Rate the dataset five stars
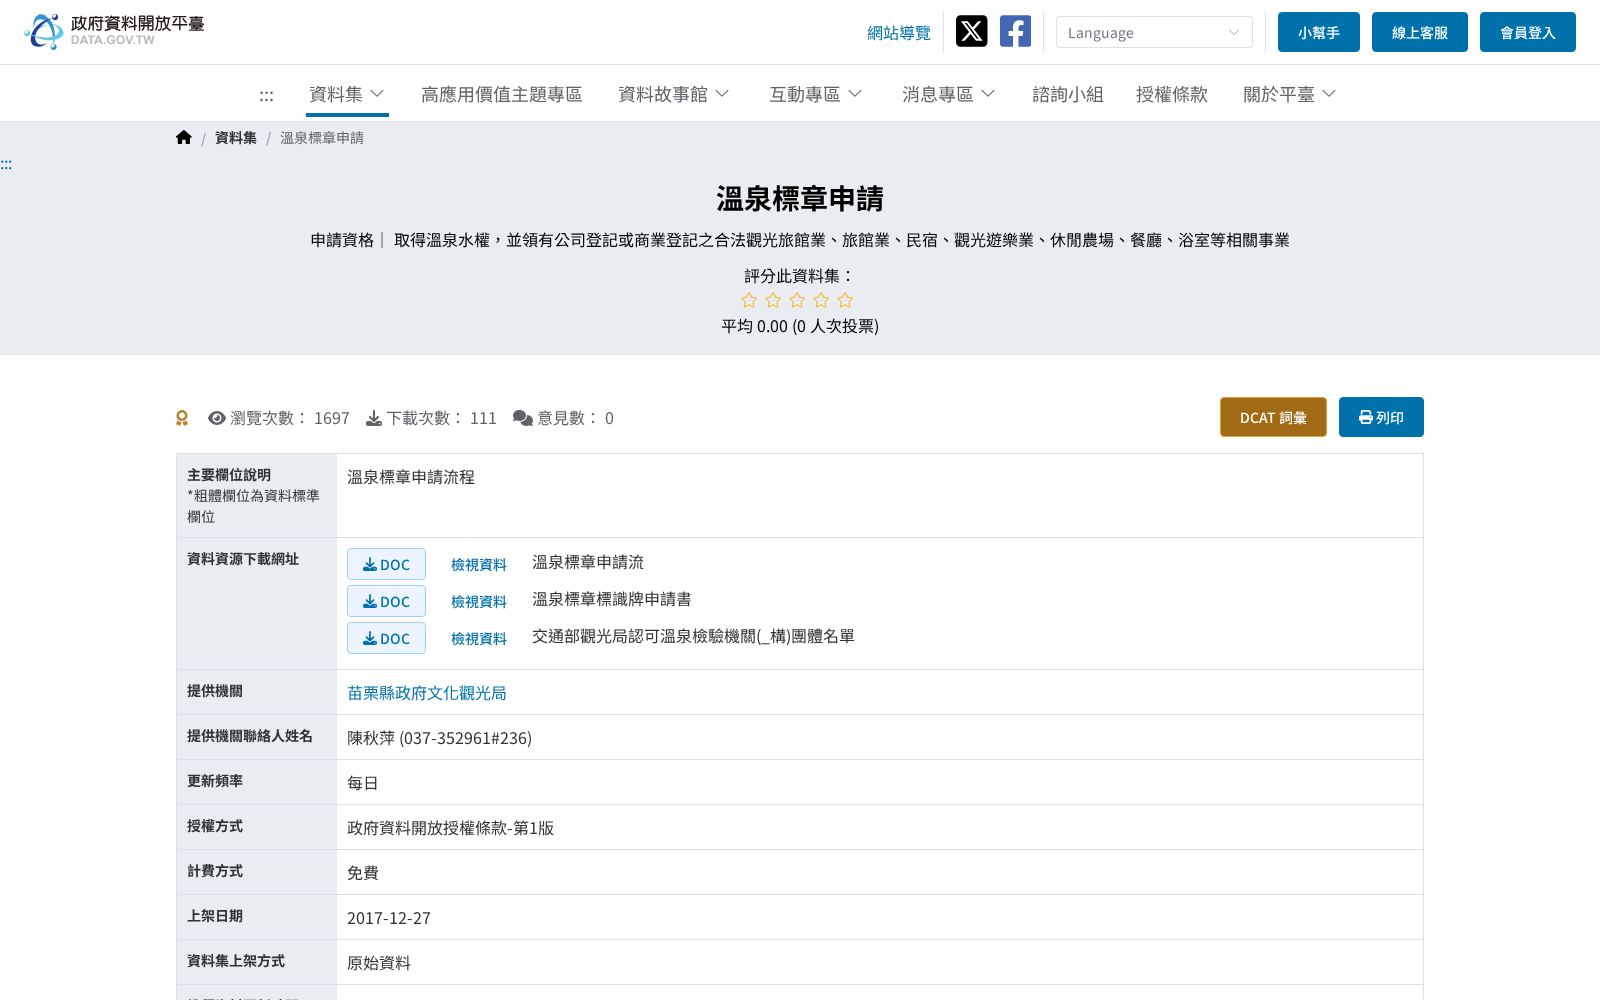 click(x=845, y=300)
